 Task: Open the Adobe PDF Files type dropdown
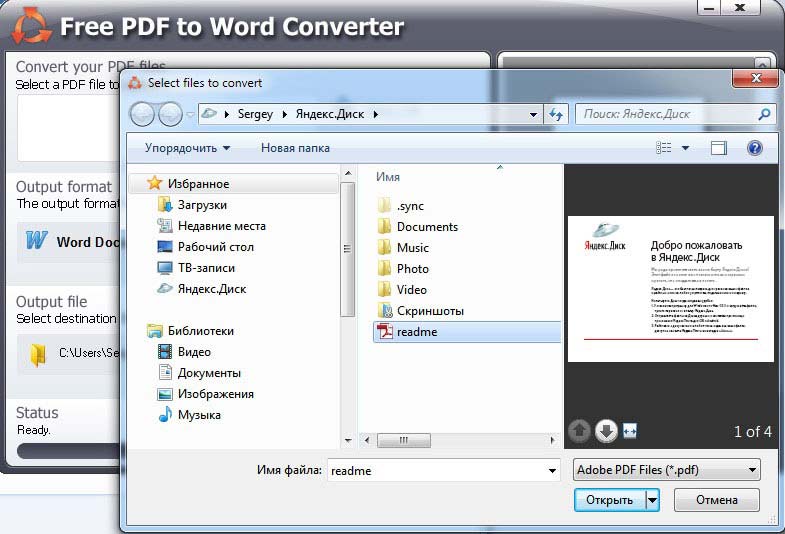click(666, 470)
